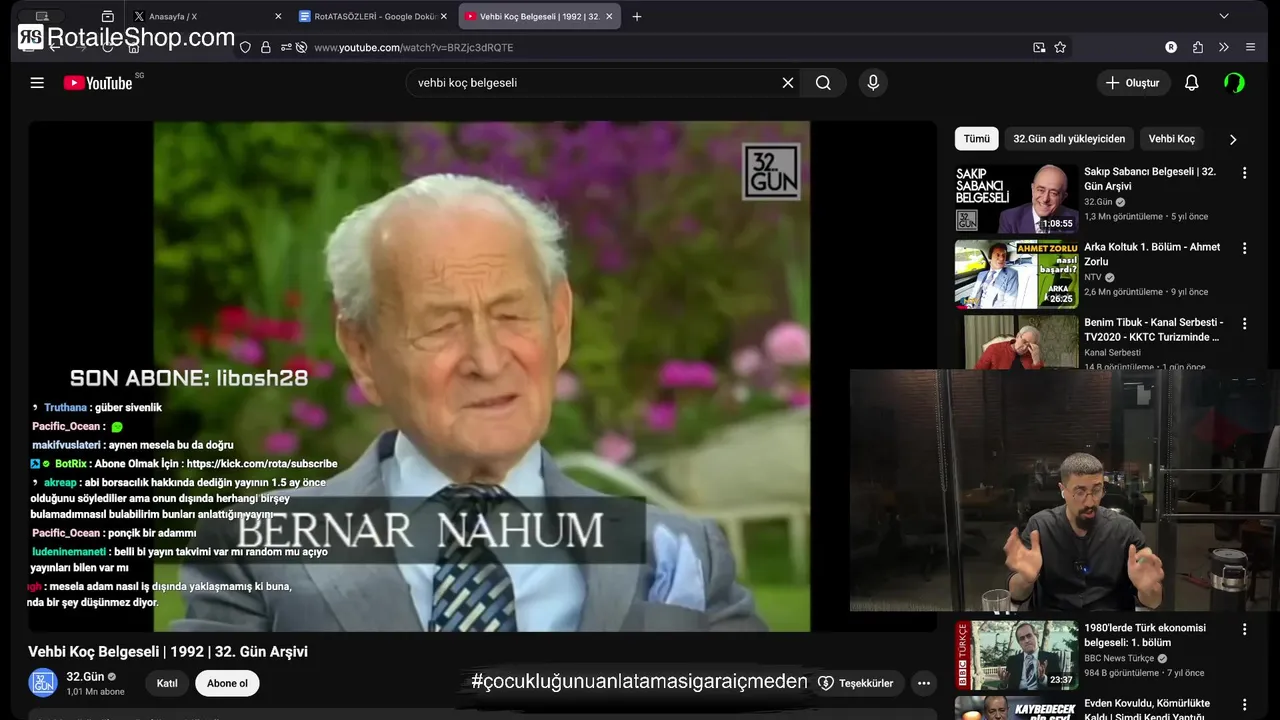Open a new browser tab
This screenshot has height=720, width=1280.
click(637, 16)
